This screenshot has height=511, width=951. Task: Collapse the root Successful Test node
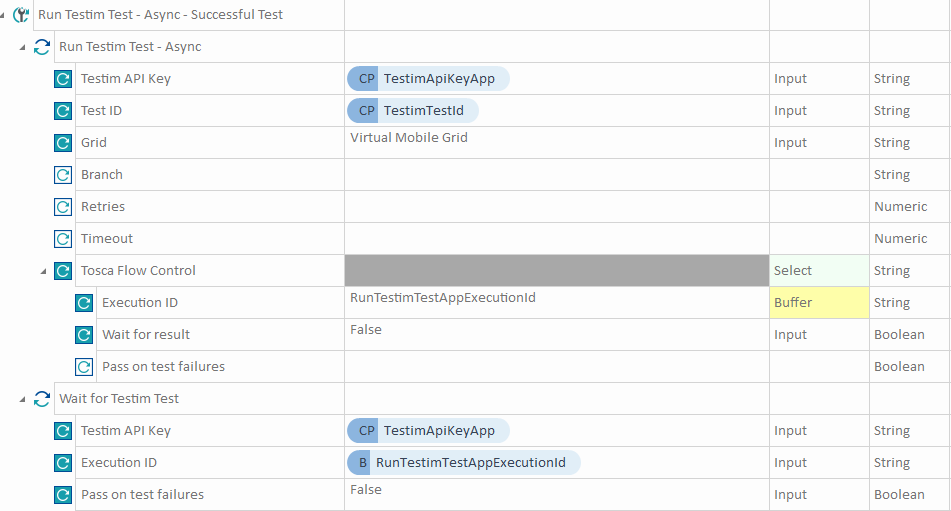point(4,15)
